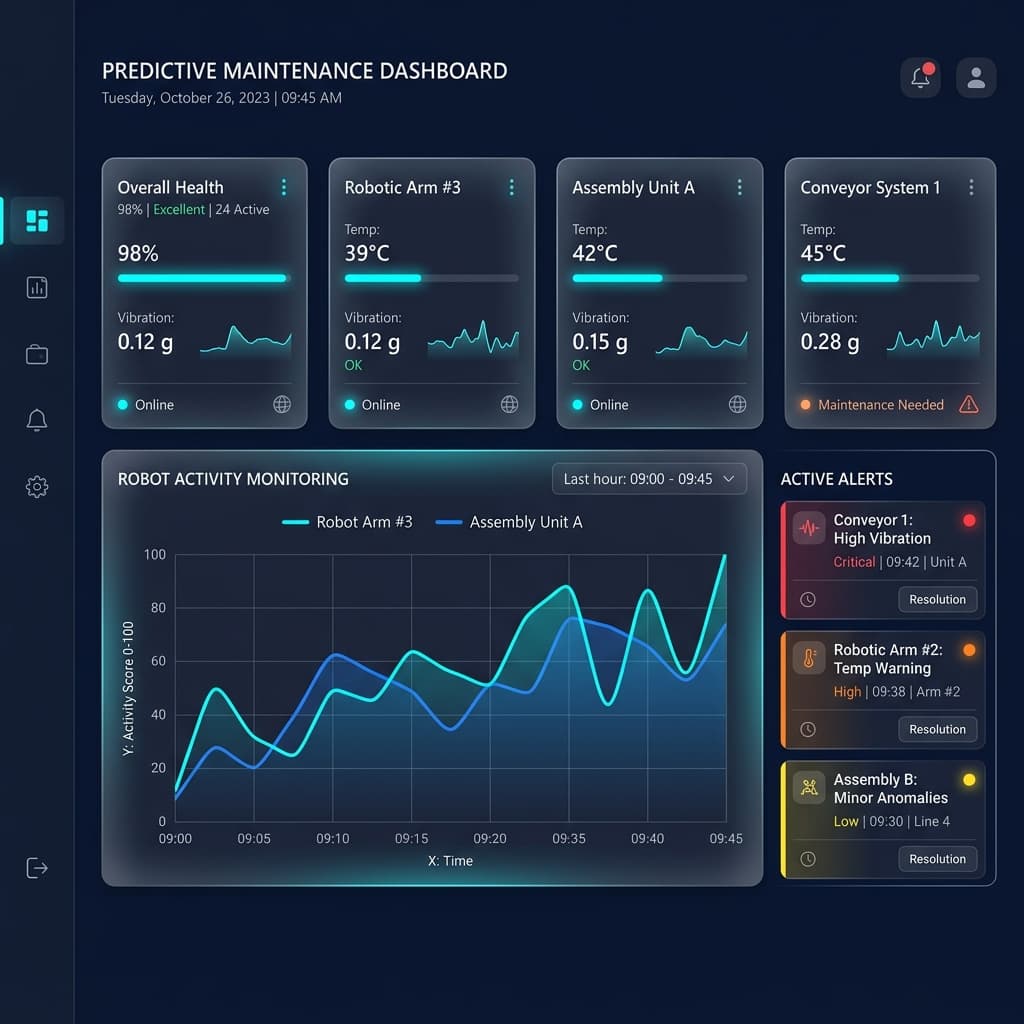
Task: Click the 0.28 g vibration value
Action: 829,342
